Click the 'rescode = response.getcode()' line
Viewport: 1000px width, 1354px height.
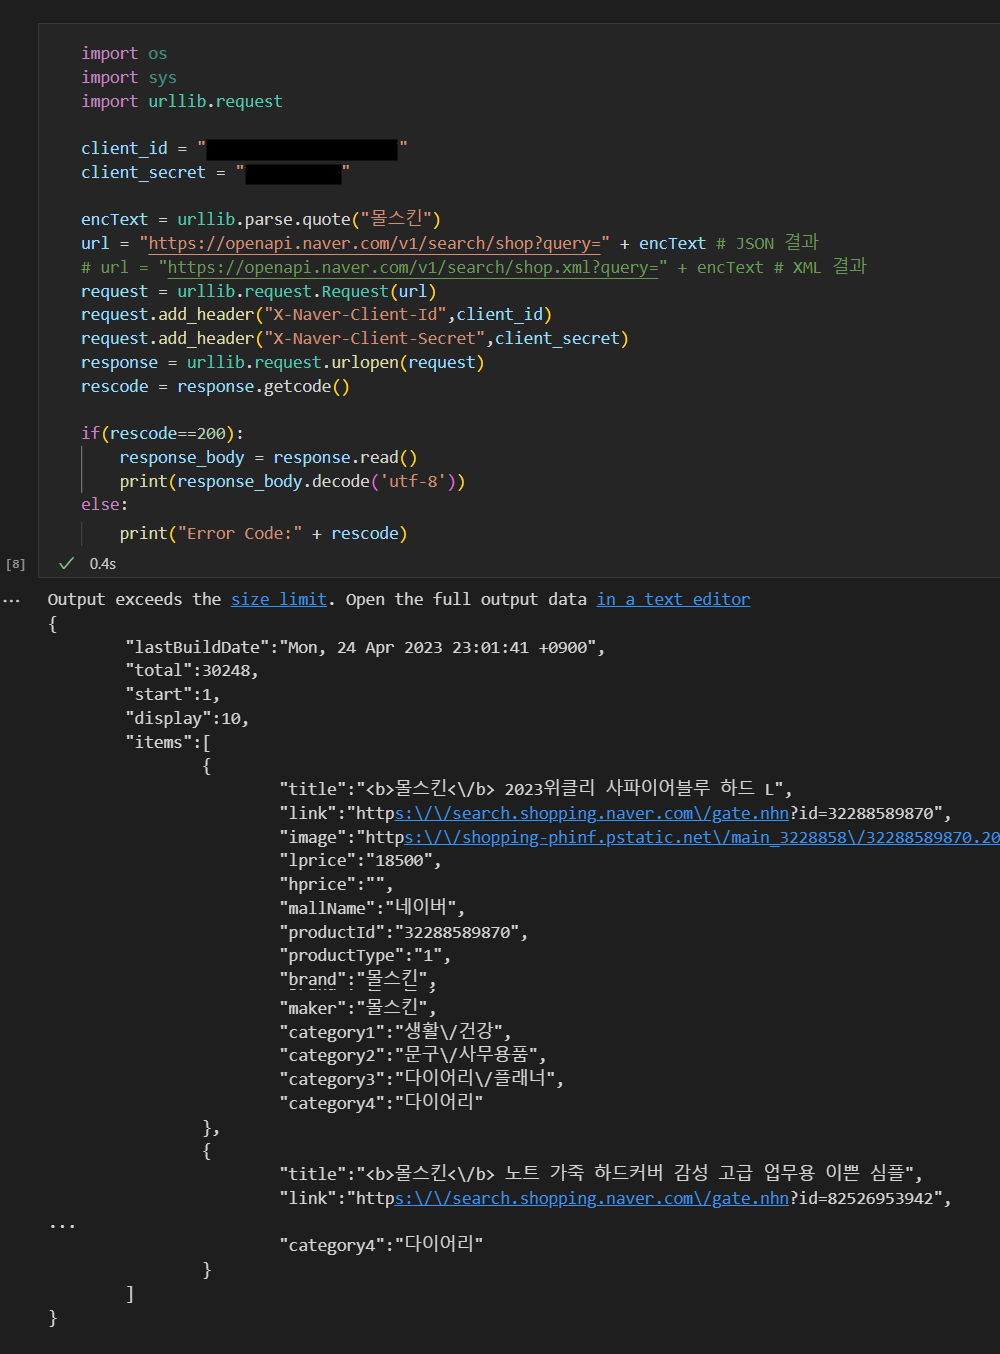pos(215,386)
